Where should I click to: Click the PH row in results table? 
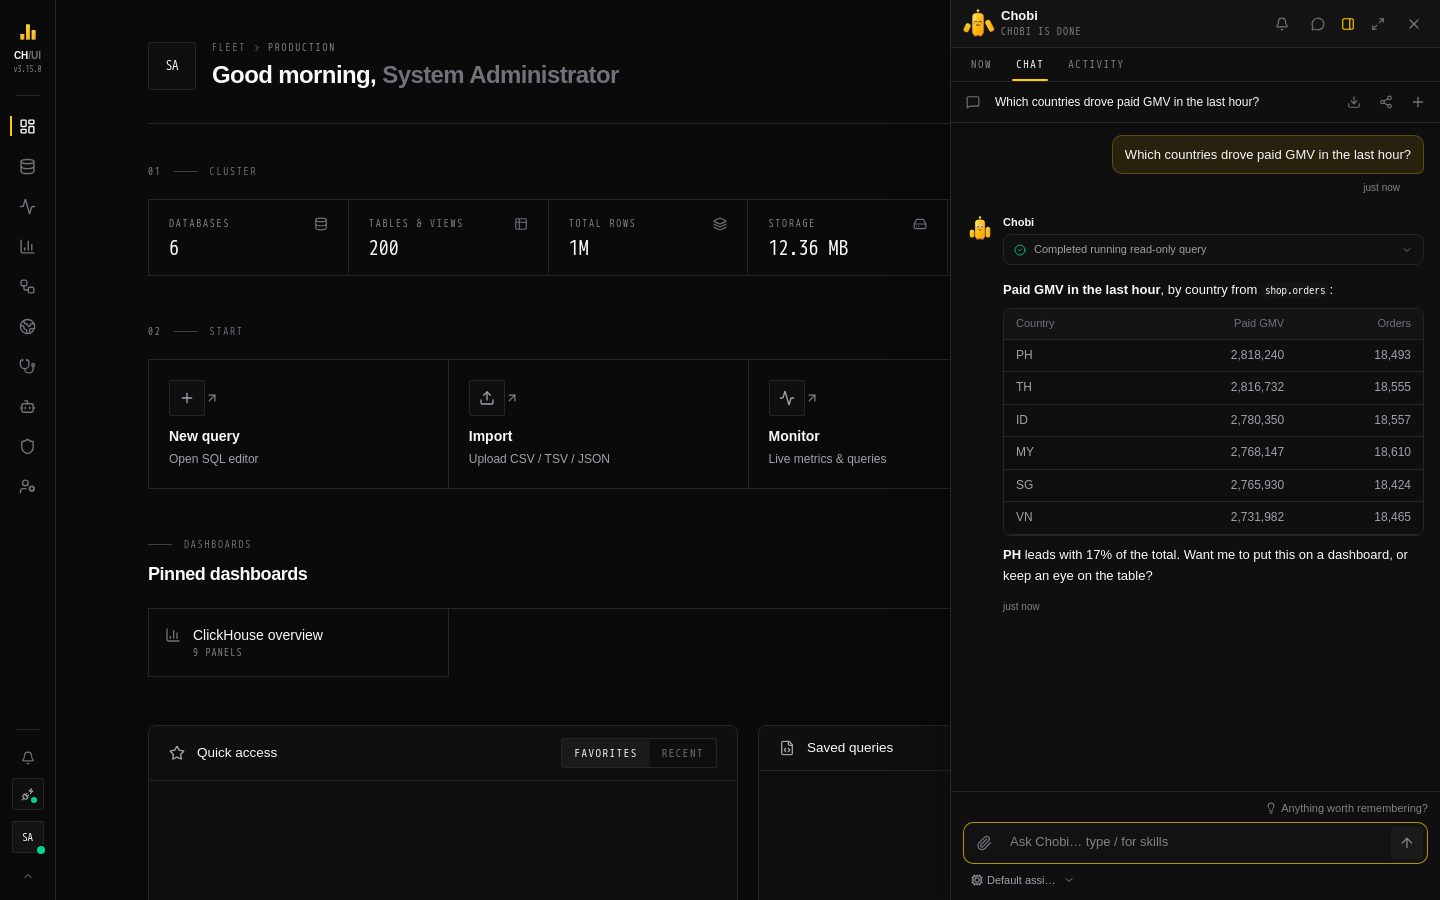[x=1213, y=355]
